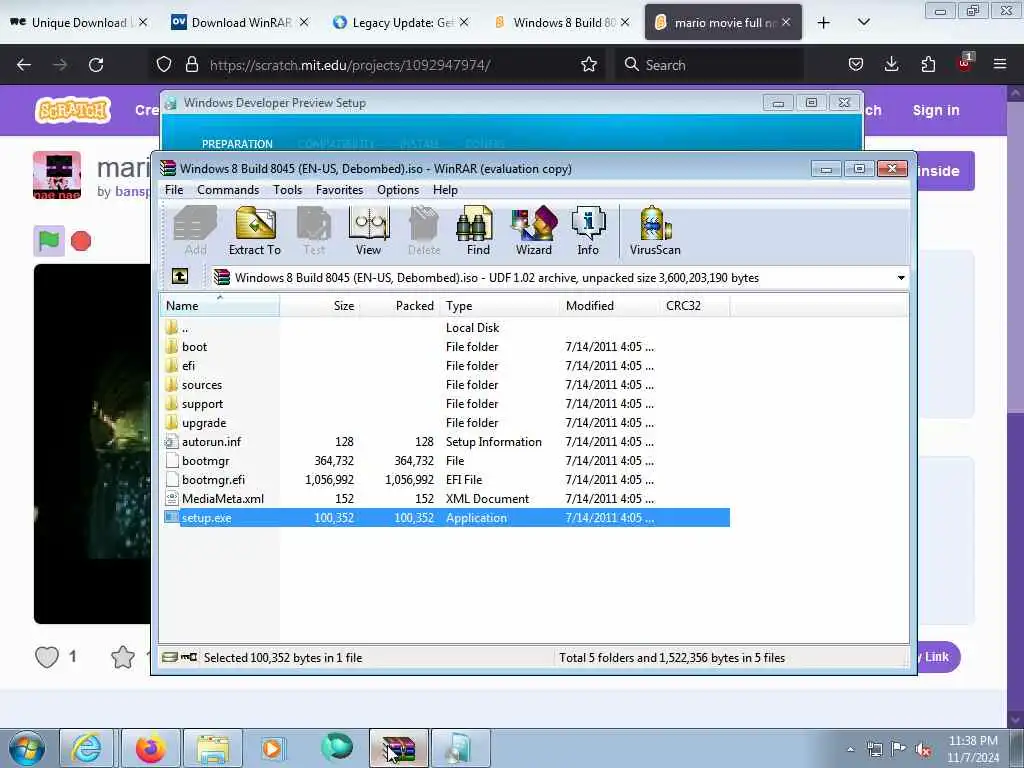Click the Test toolbar icon in WinRAR

[x=314, y=231]
